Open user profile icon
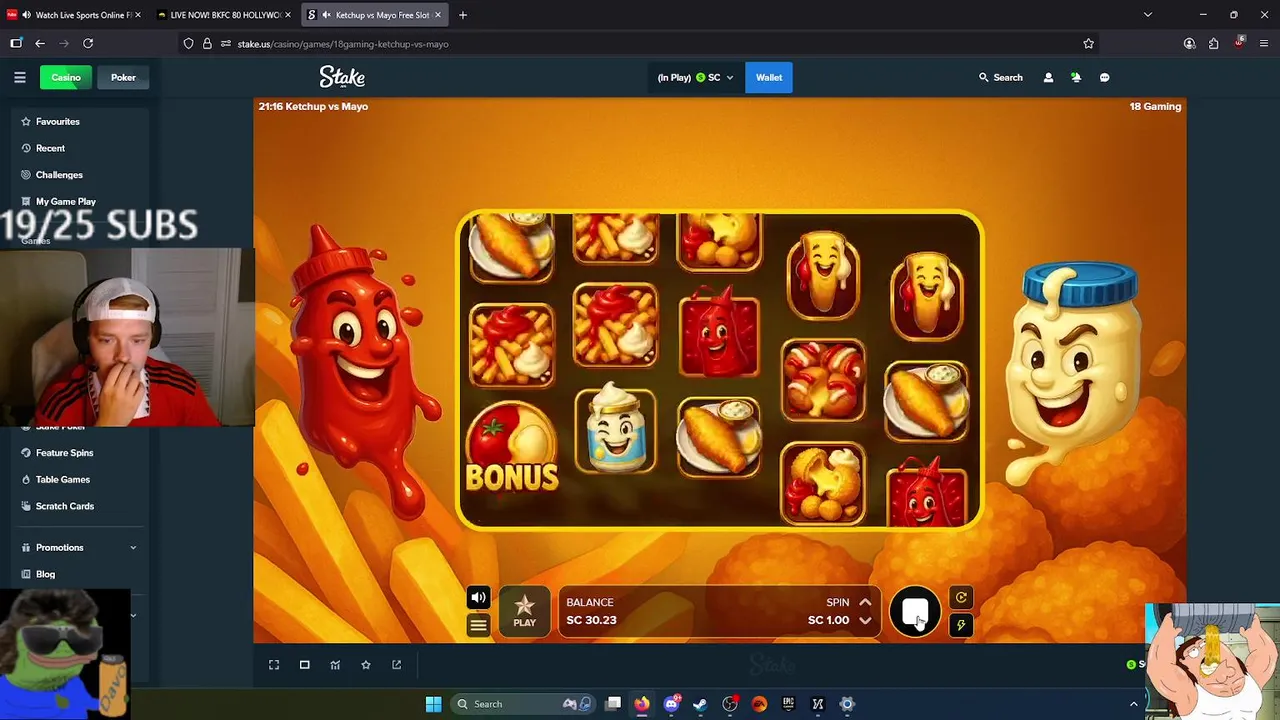 1048,77
